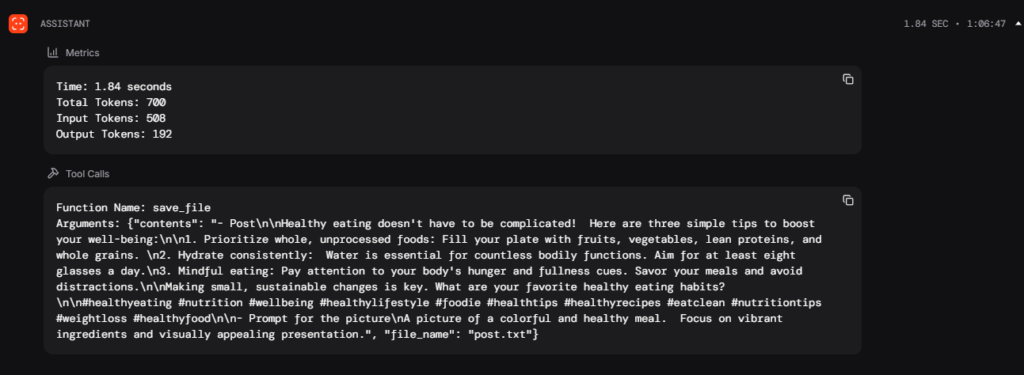This screenshot has width=1024, height=375.
Task: Click the Tool Calls wrench icon
Action: coord(53,174)
